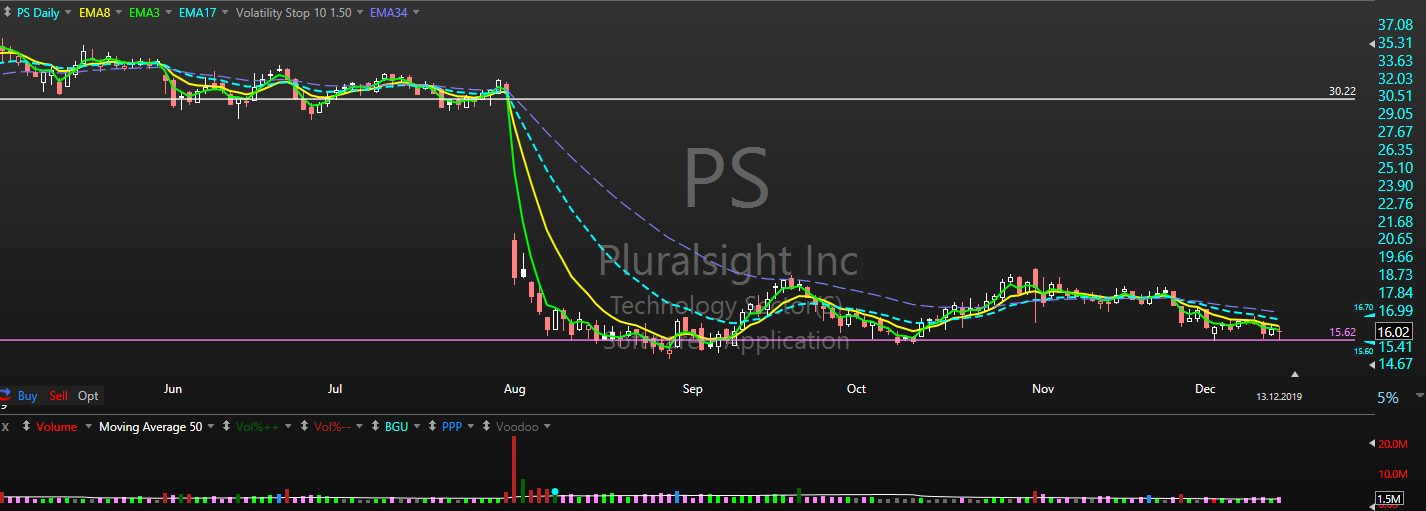
Task: Click the cyan dot marker in volume pane
Action: 555,492
